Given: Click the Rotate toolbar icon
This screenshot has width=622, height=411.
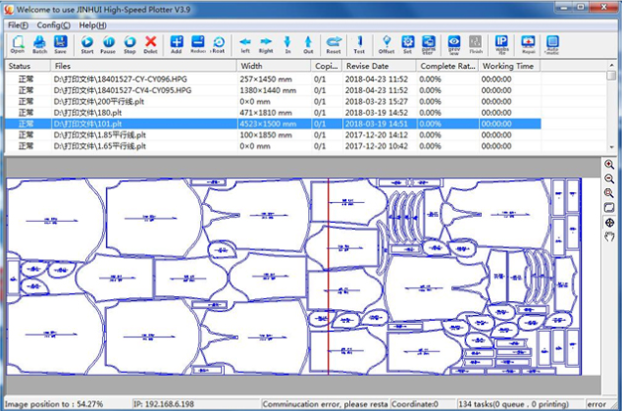Looking at the screenshot, I should [x=218, y=44].
